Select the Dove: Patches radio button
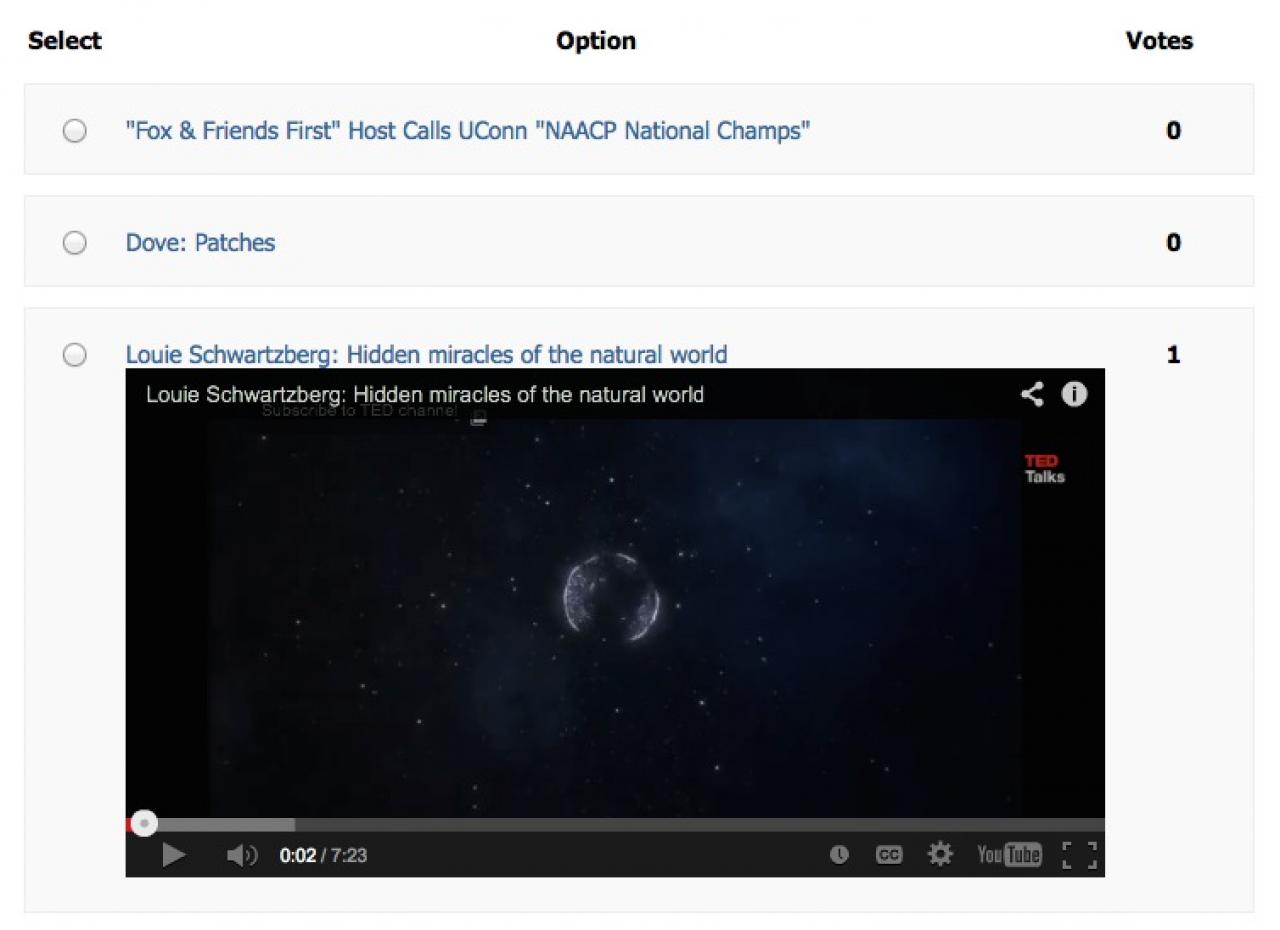1280x930 pixels. tap(75, 243)
